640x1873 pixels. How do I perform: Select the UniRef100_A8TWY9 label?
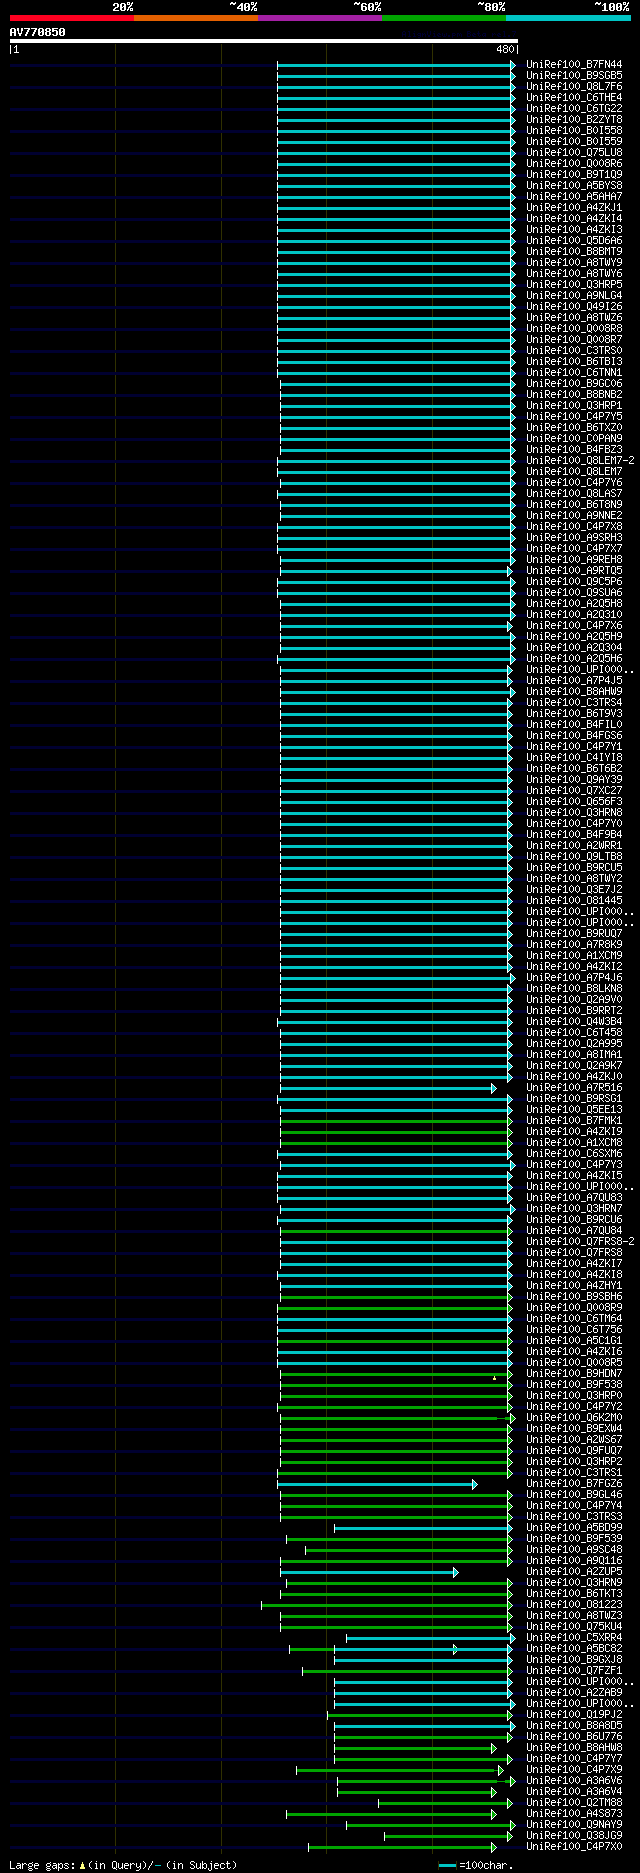click(574, 263)
